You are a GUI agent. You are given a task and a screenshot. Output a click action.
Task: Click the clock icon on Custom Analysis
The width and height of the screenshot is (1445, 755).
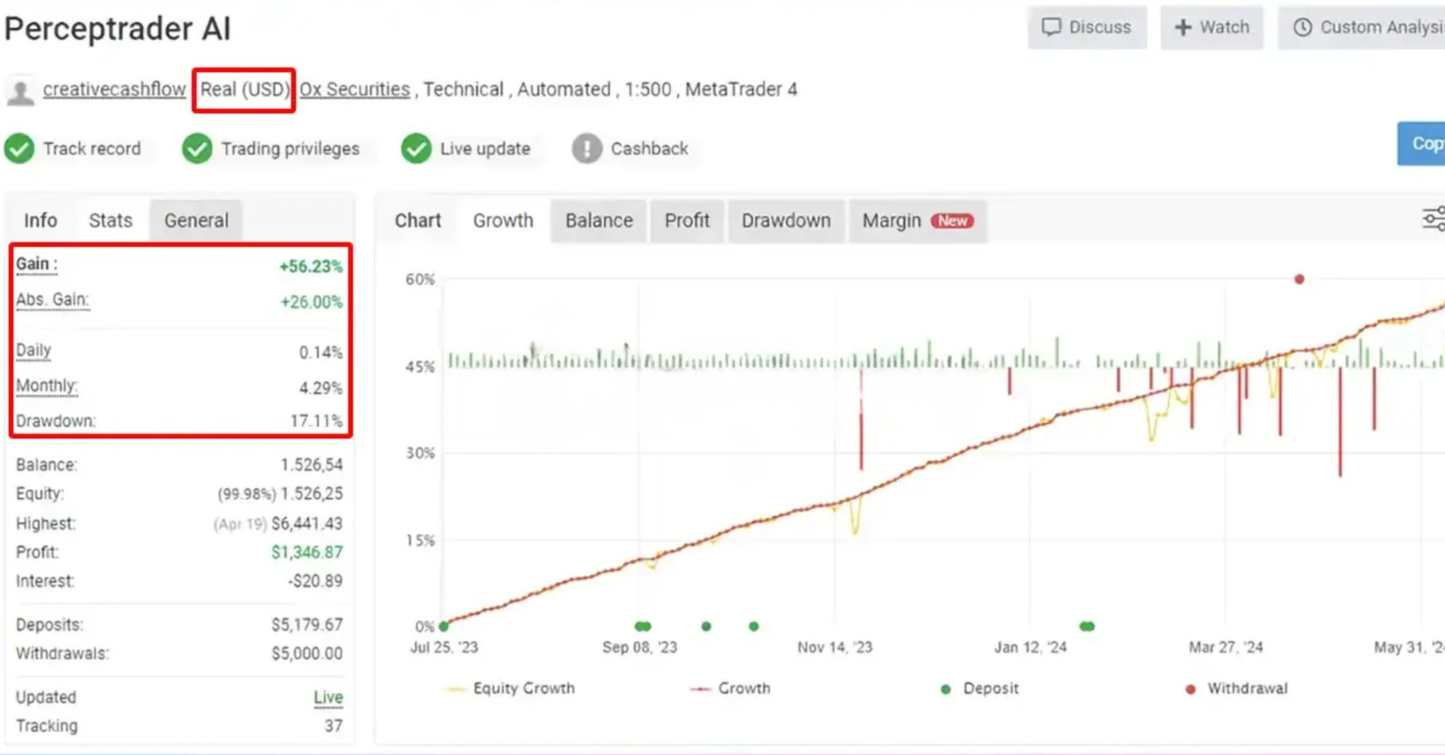[1302, 27]
